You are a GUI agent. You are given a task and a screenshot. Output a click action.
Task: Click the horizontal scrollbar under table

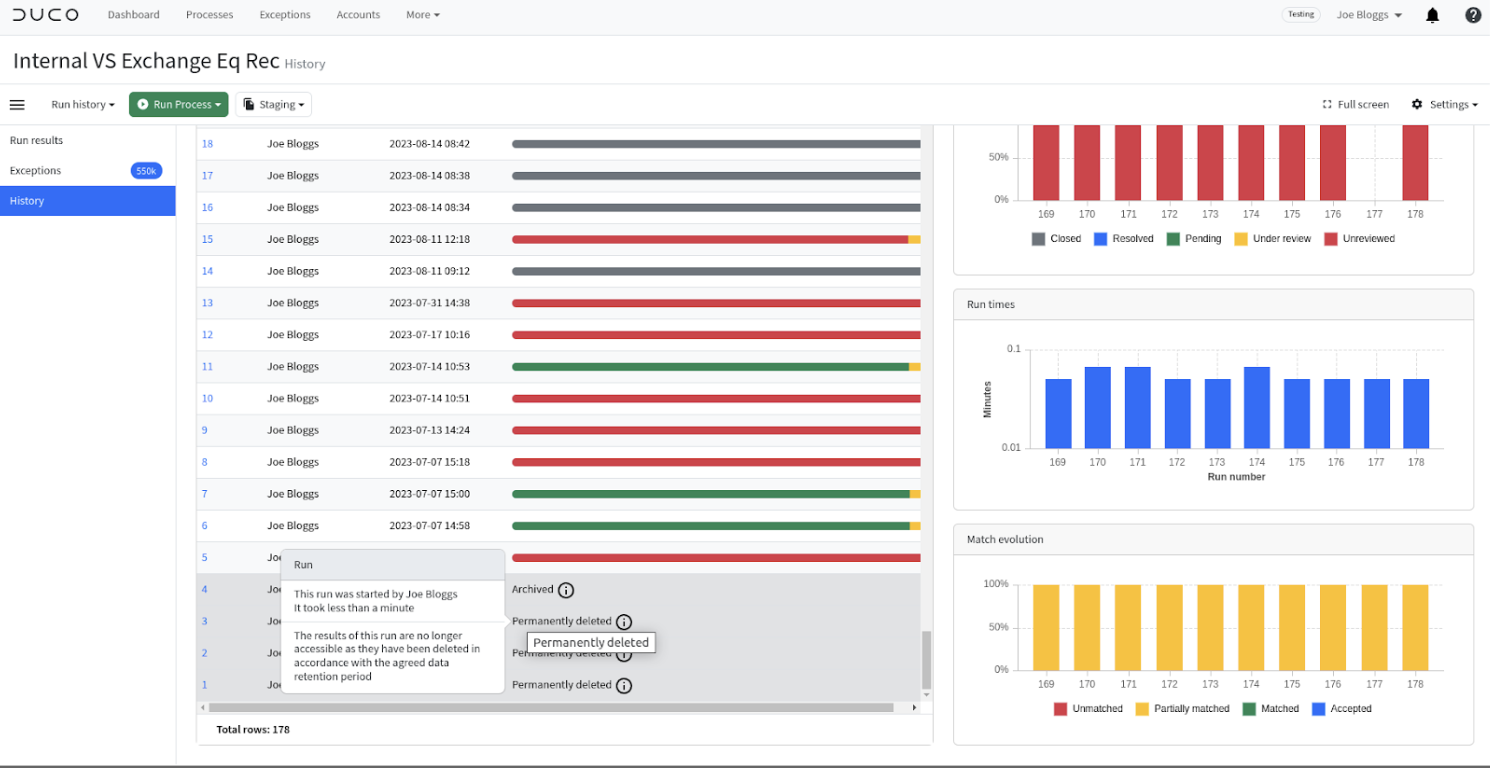[x=550, y=707]
